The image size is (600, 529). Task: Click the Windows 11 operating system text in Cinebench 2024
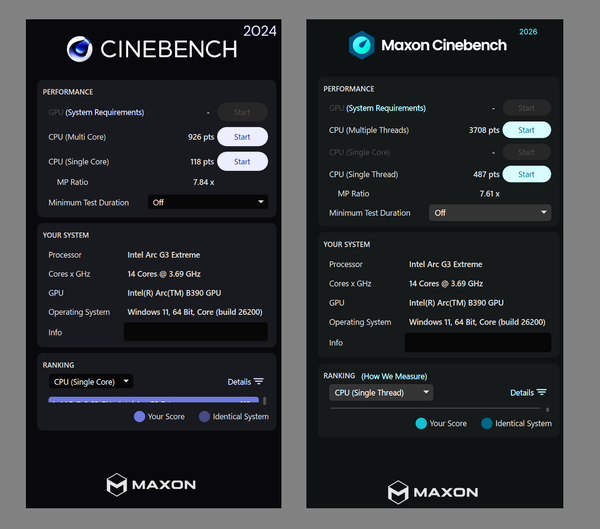click(195, 312)
